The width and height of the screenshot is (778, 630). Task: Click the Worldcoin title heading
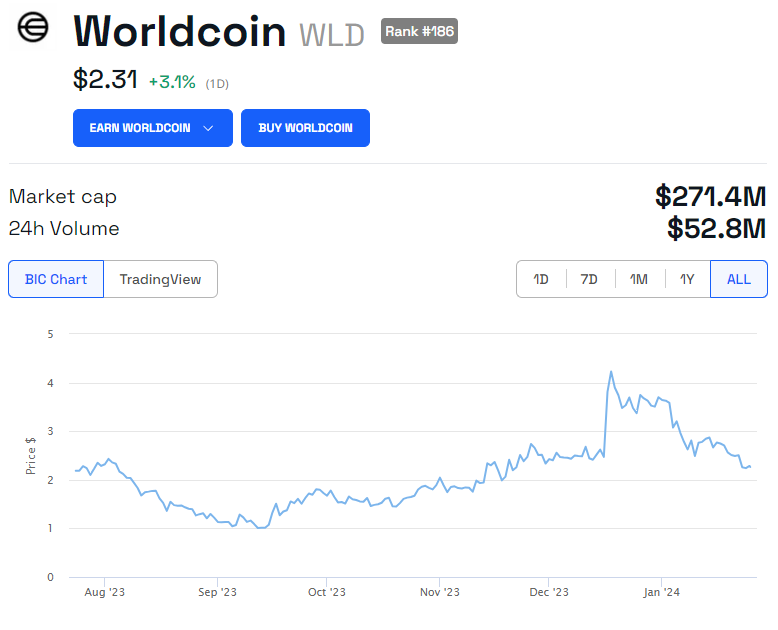click(x=180, y=32)
